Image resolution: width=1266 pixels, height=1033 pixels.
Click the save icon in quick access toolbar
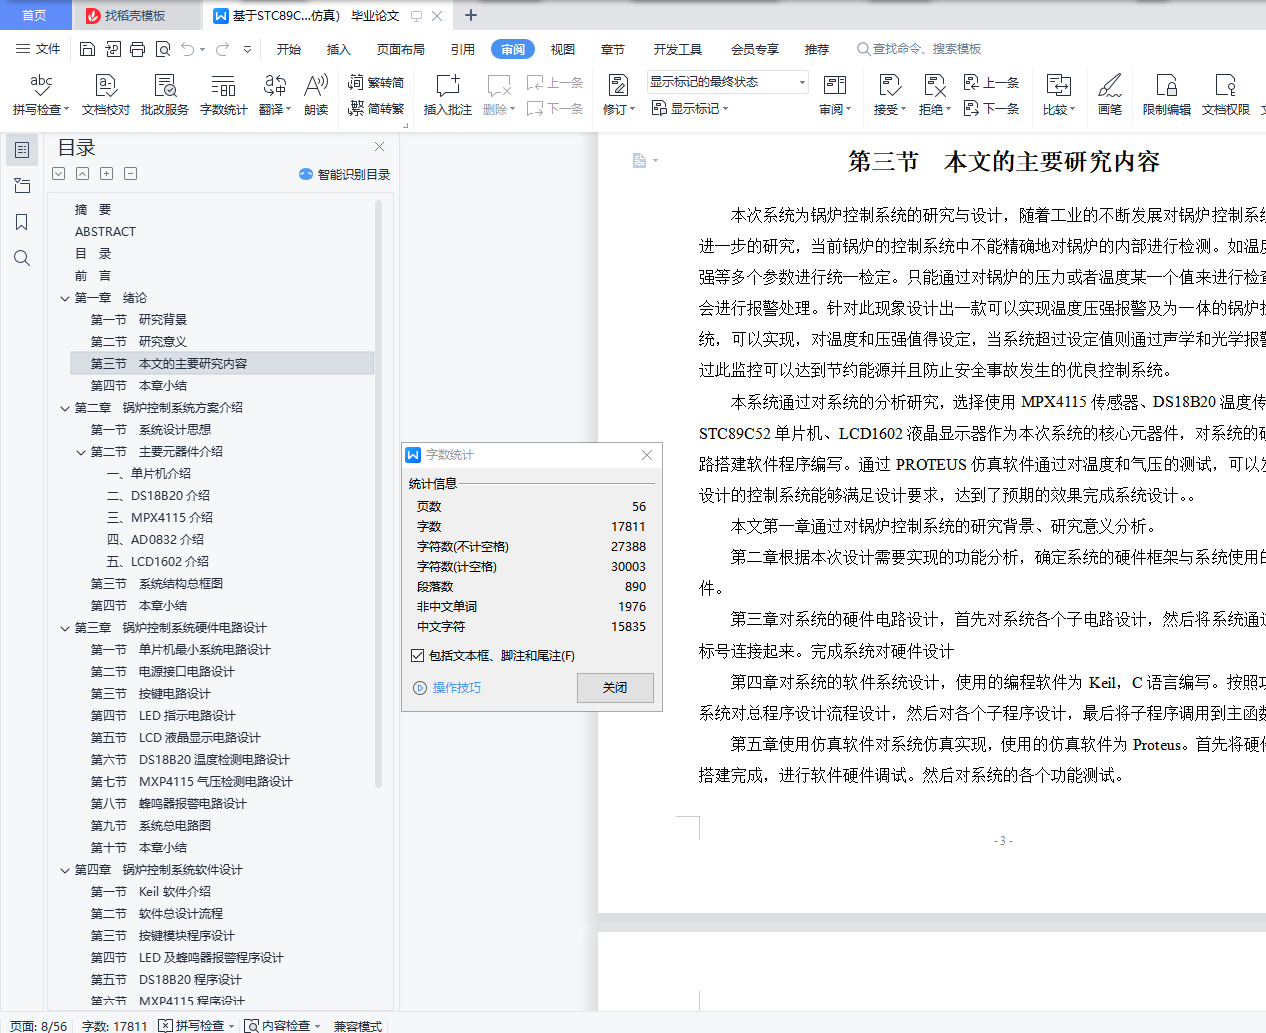(x=87, y=49)
